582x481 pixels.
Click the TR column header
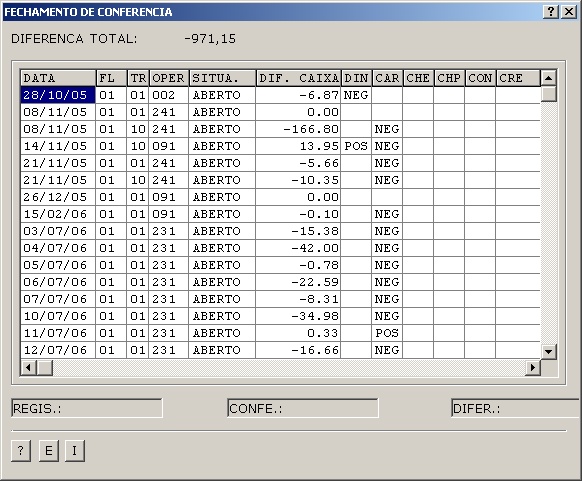pos(138,78)
